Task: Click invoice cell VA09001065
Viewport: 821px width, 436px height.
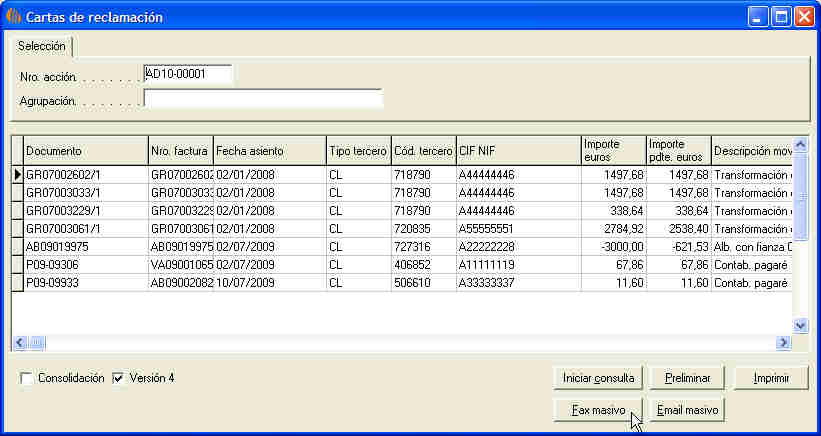Action: coord(181,265)
